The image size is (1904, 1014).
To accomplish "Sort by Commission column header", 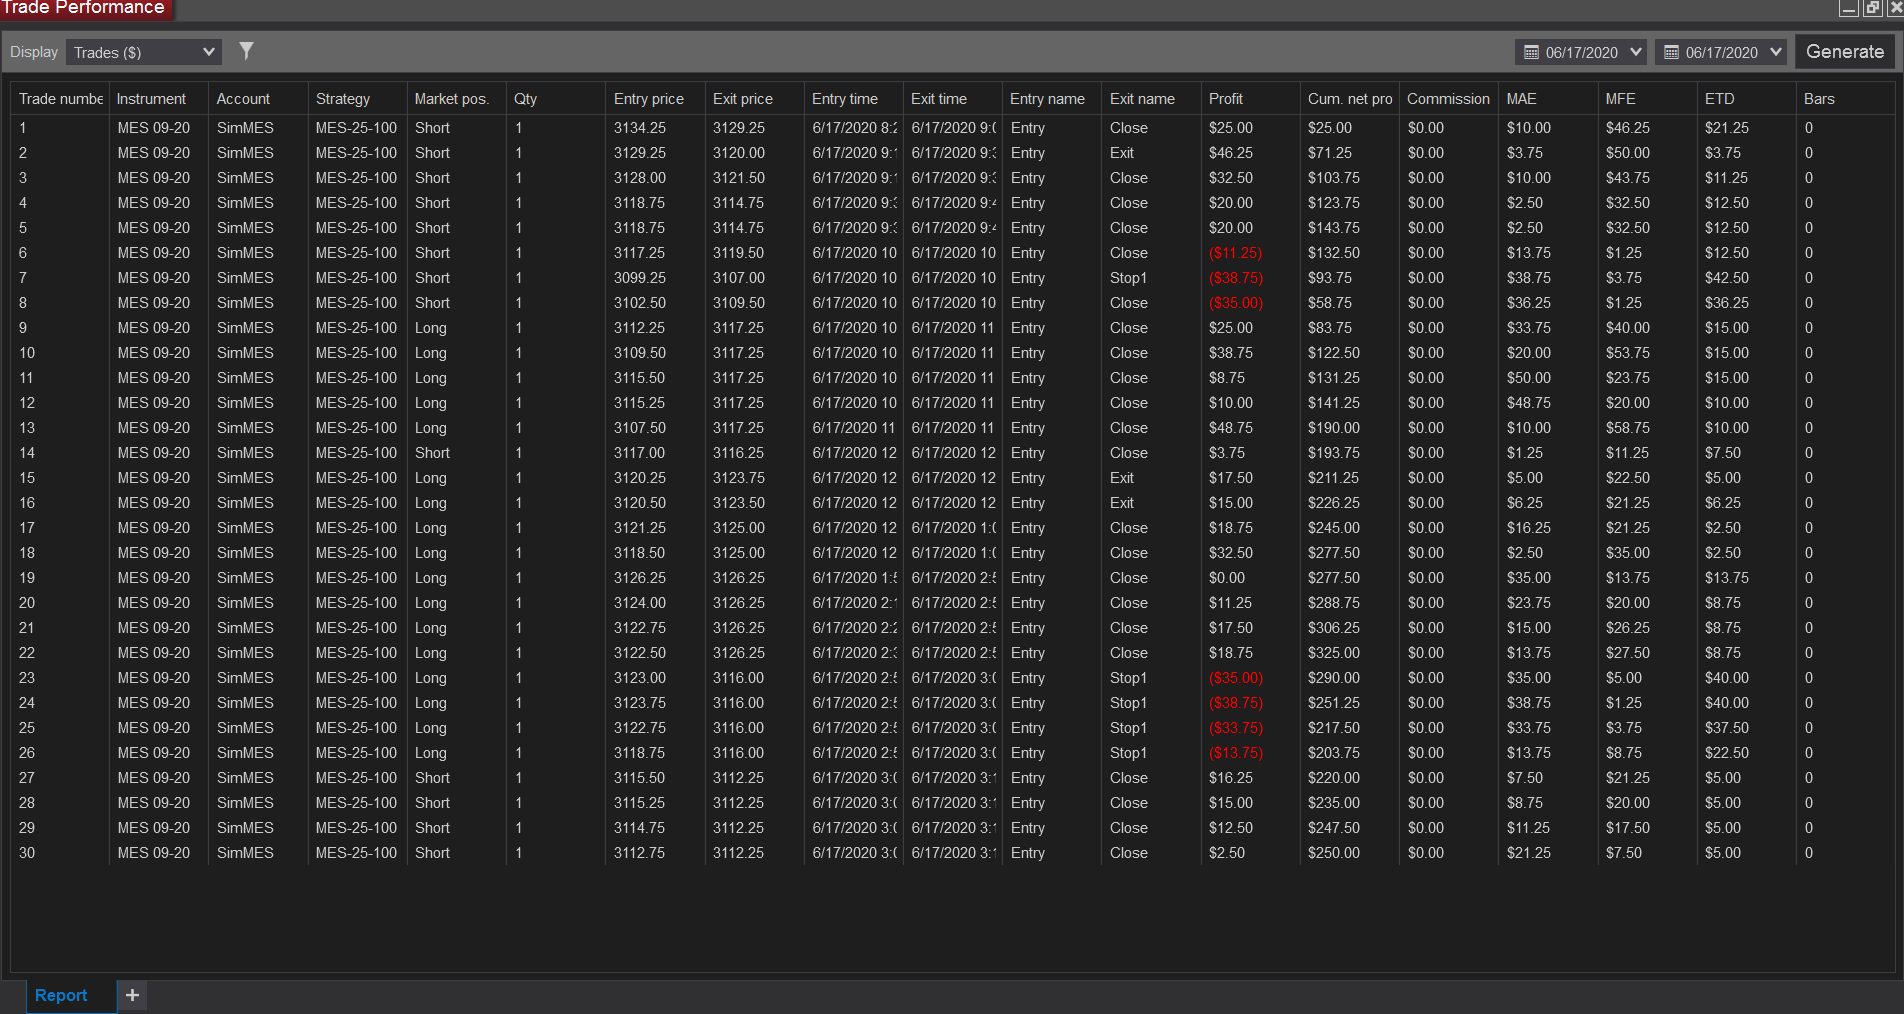I will pos(1448,99).
